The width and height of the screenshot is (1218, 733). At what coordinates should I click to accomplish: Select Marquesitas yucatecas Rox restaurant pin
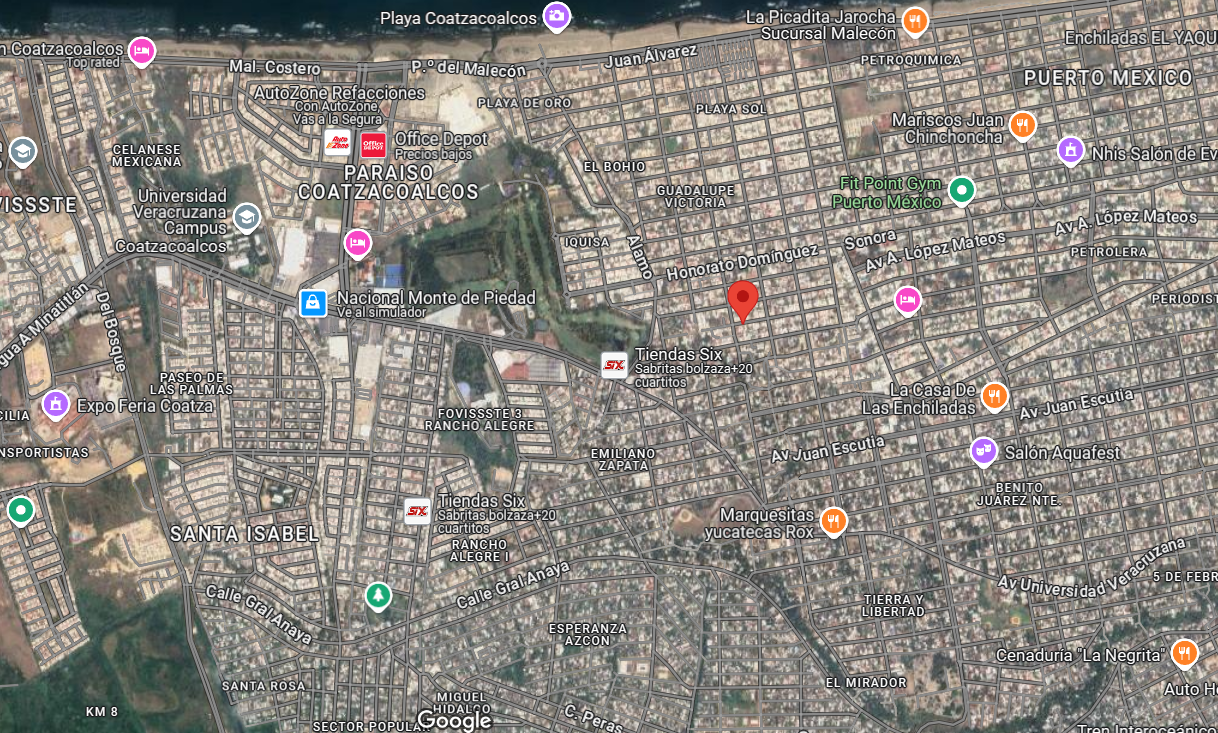pos(833,521)
